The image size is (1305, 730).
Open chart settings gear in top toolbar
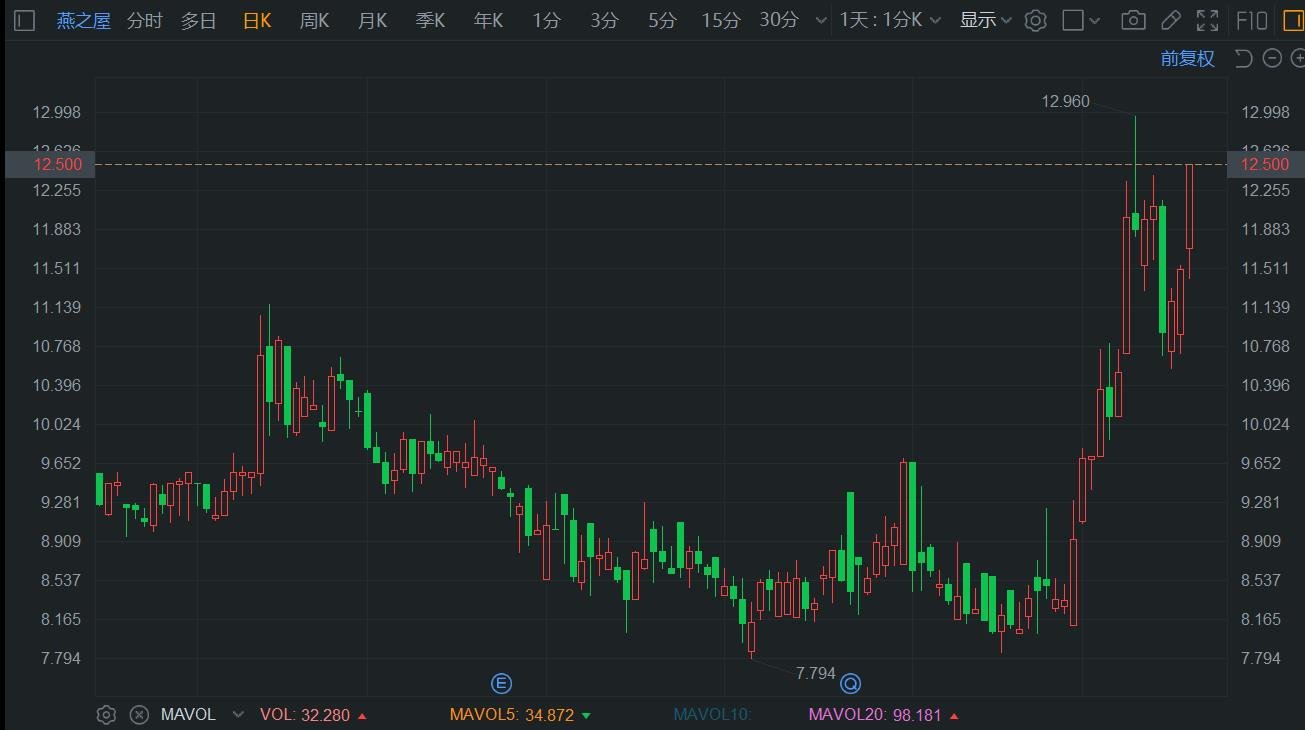(1036, 20)
